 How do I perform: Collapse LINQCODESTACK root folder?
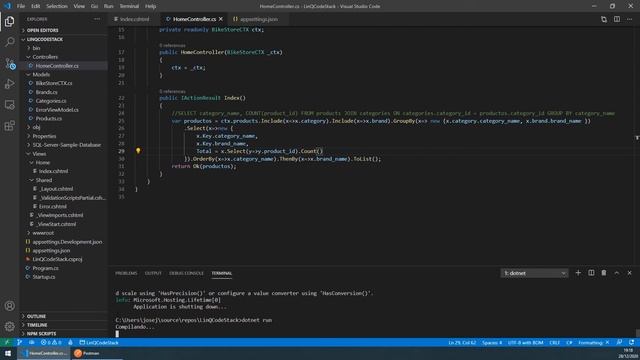[64, 39]
